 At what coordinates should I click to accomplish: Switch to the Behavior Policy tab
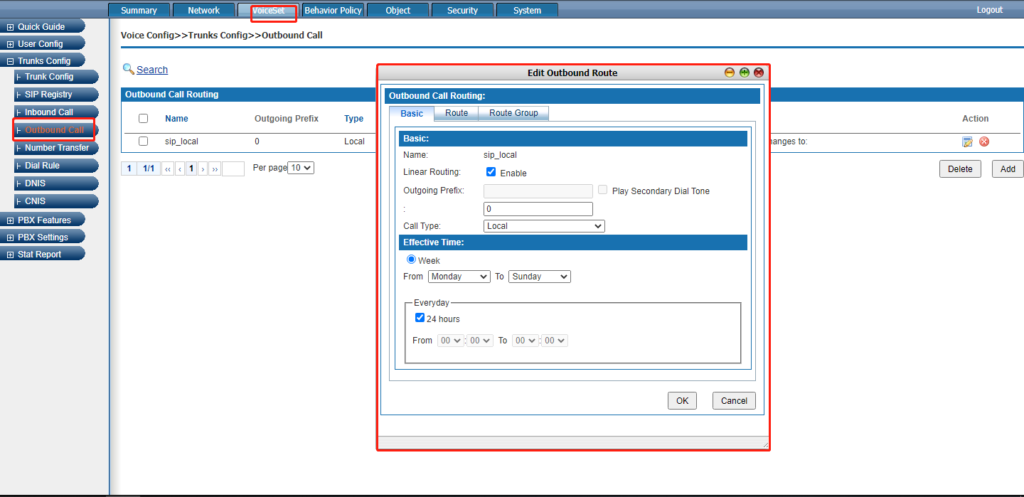point(333,10)
